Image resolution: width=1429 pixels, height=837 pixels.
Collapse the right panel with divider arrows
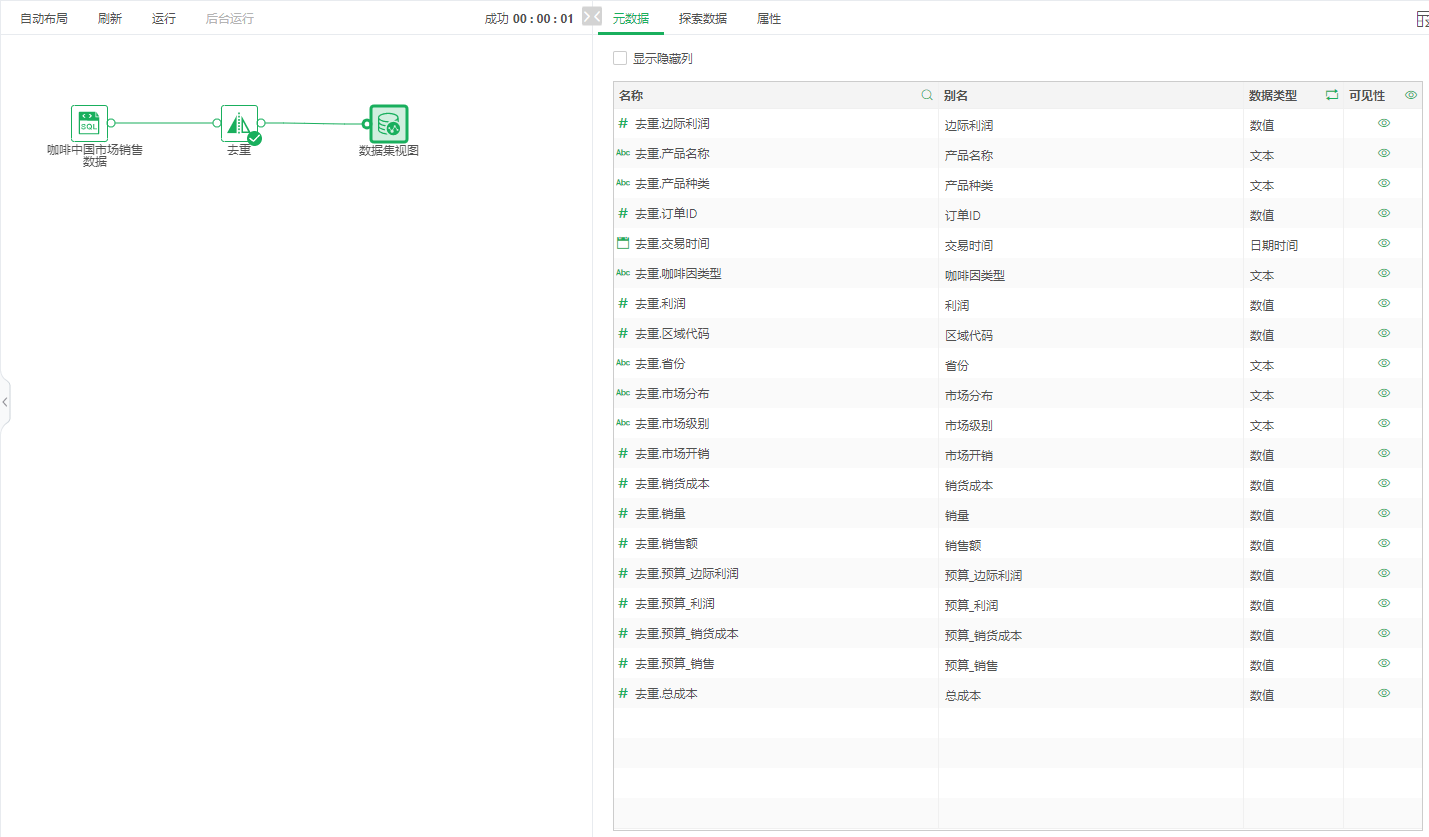pos(592,17)
